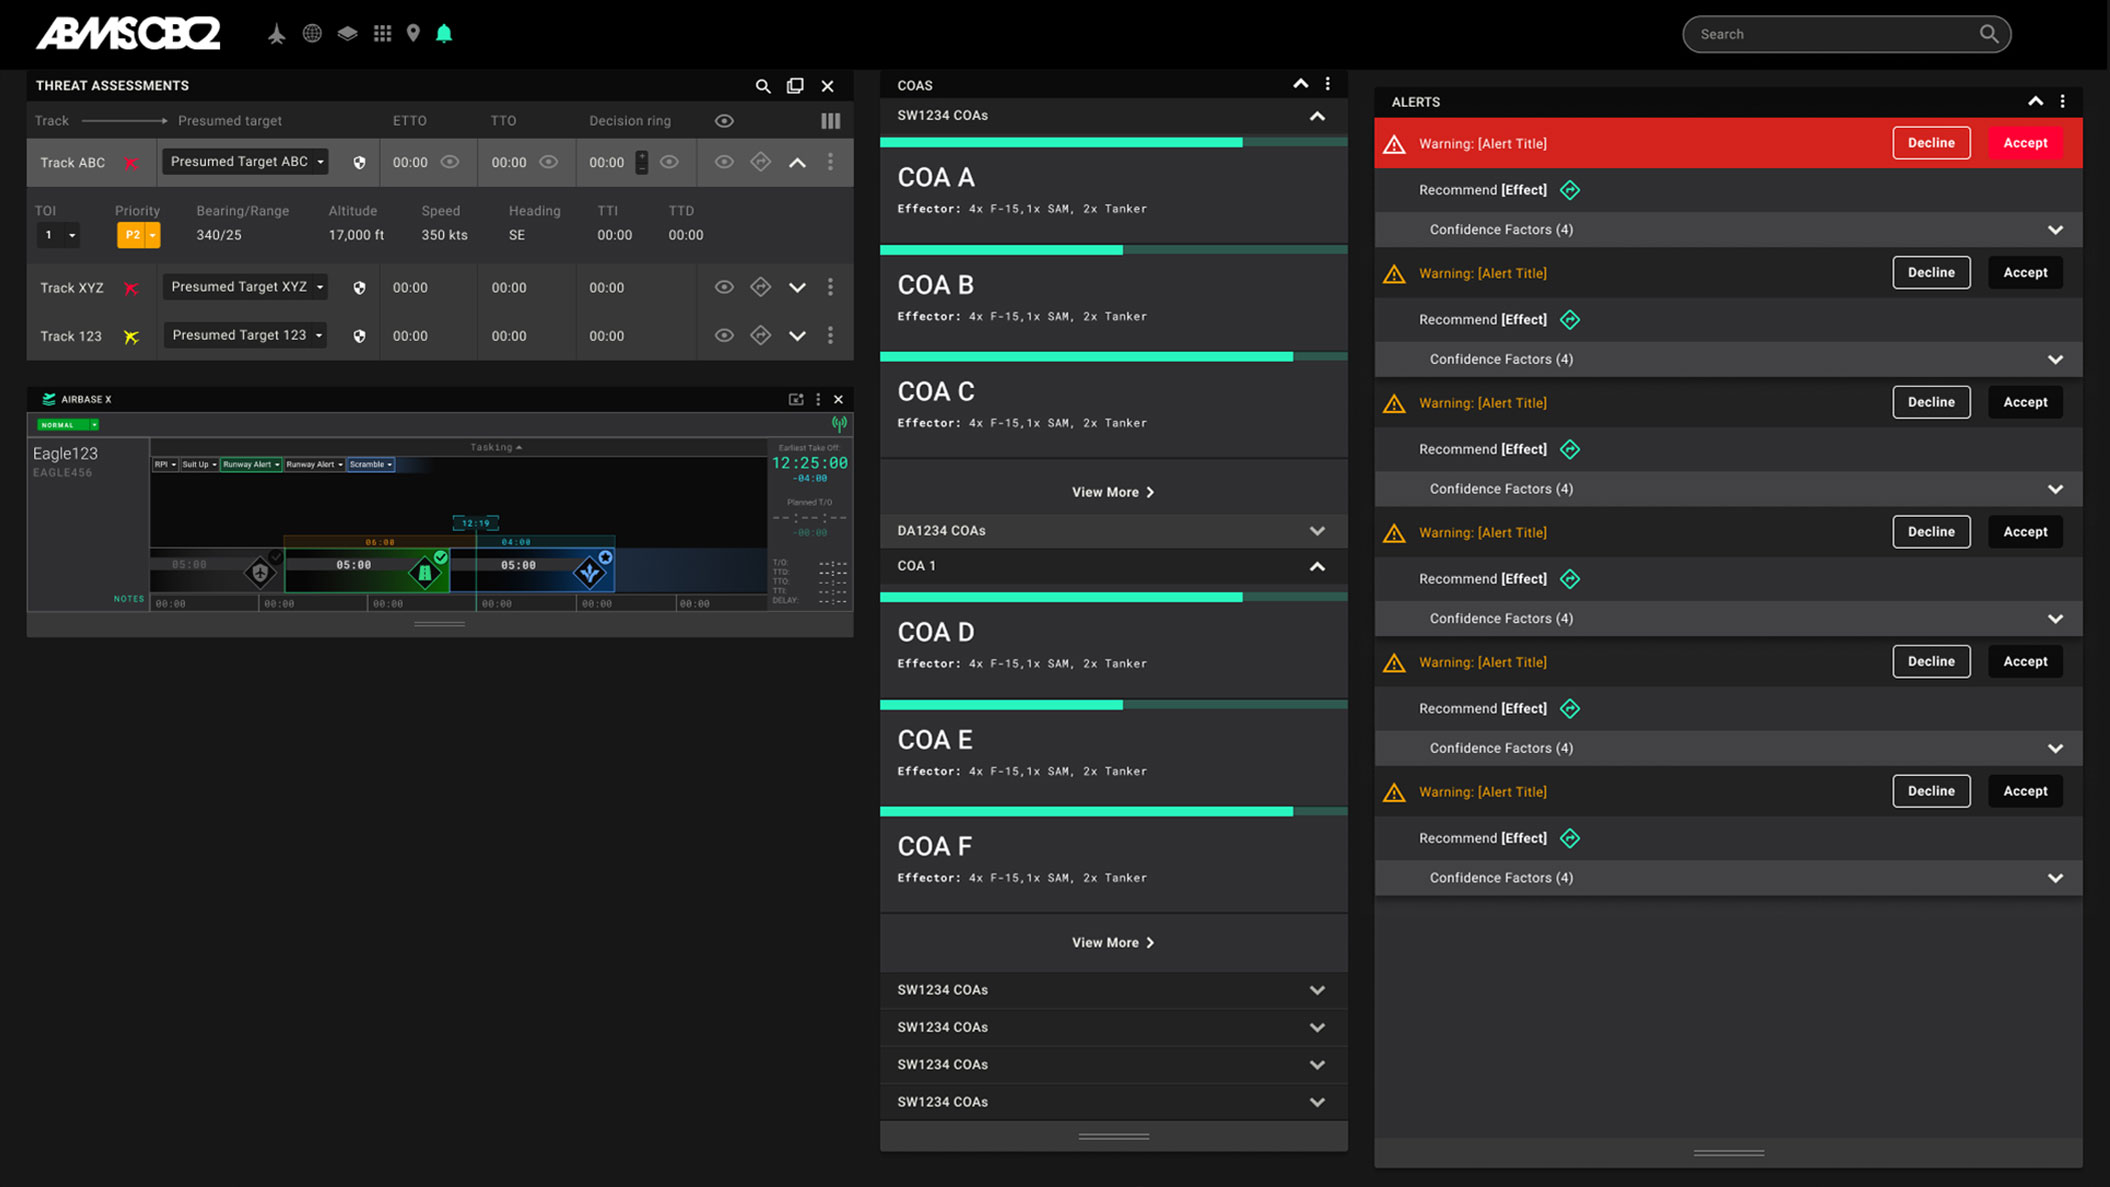
Task: Open the RPI dropdown in Airbase X tasking
Action: (165, 464)
